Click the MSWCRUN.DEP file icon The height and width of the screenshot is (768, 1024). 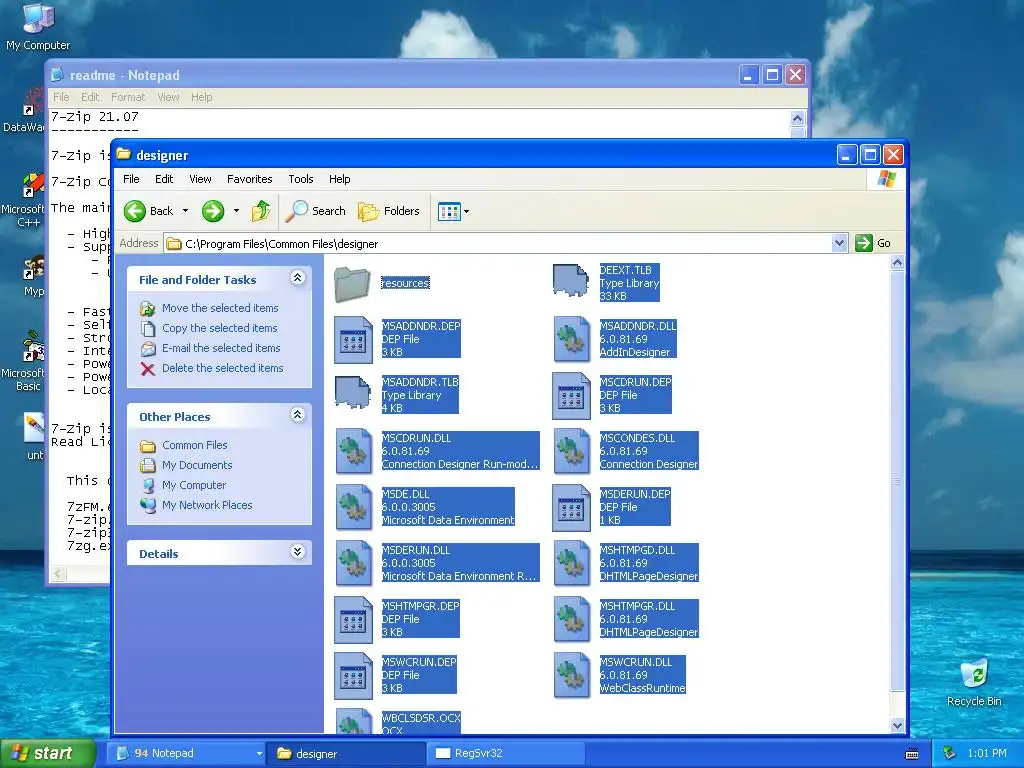tap(353, 676)
